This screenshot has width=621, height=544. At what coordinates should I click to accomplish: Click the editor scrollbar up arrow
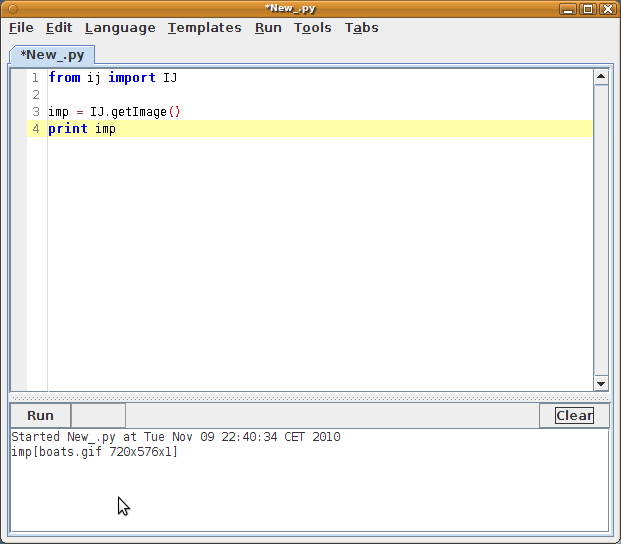[601, 76]
